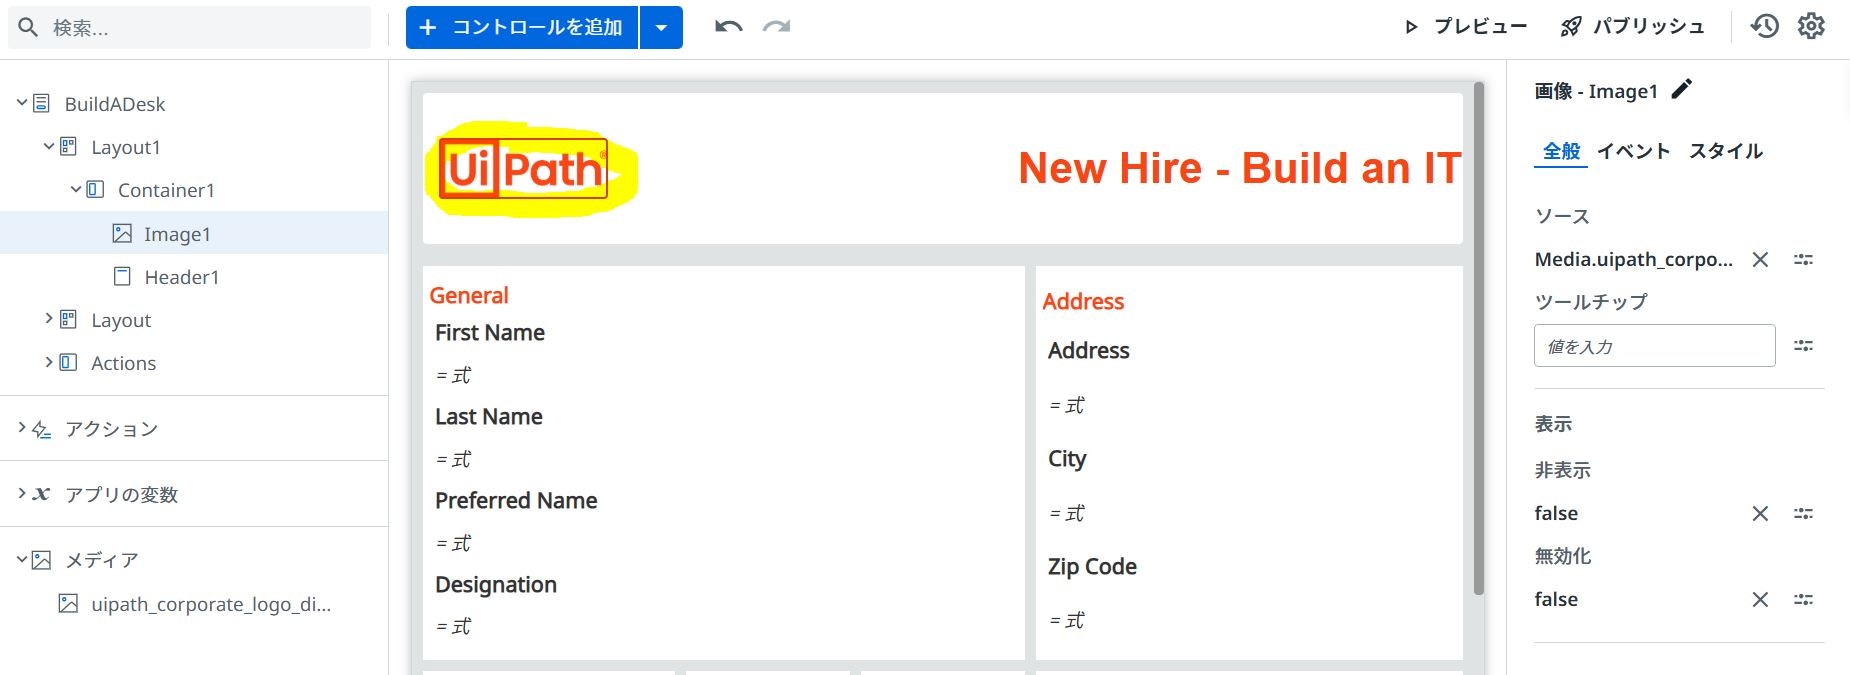
Task: Open expression options for 非表示
Action: click(1803, 514)
